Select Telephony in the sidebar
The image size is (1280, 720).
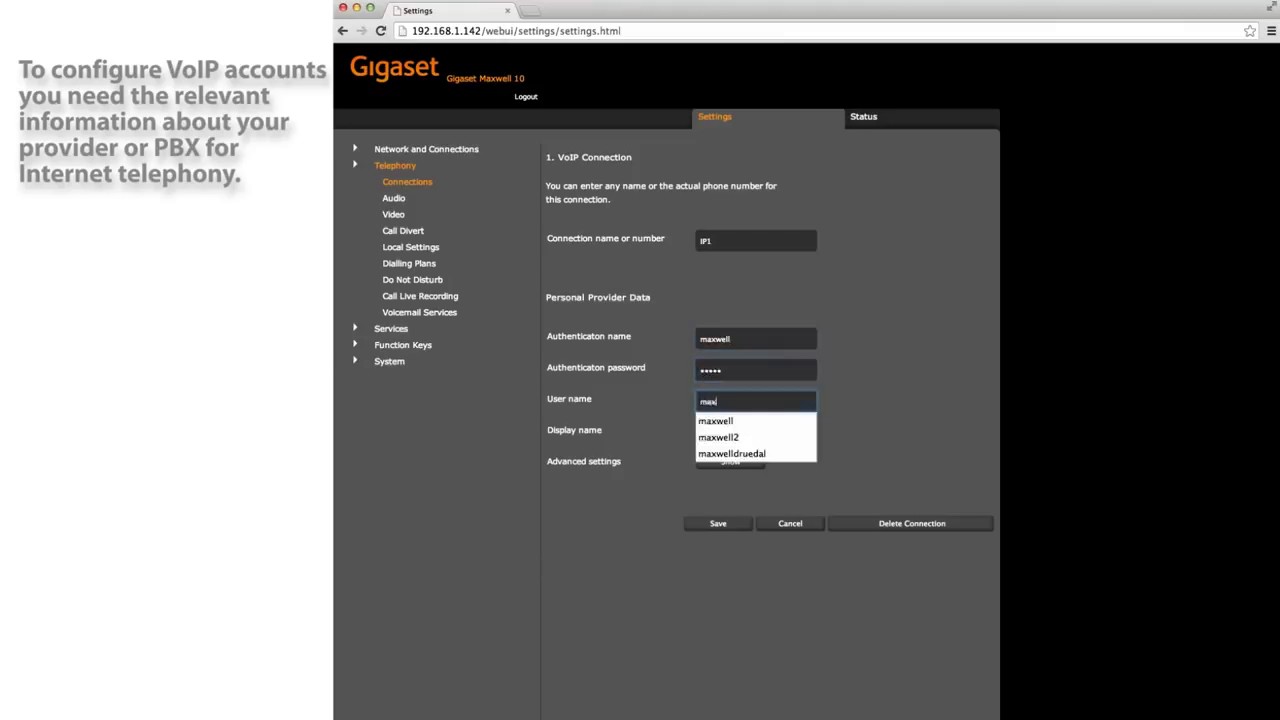[x=395, y=166]
